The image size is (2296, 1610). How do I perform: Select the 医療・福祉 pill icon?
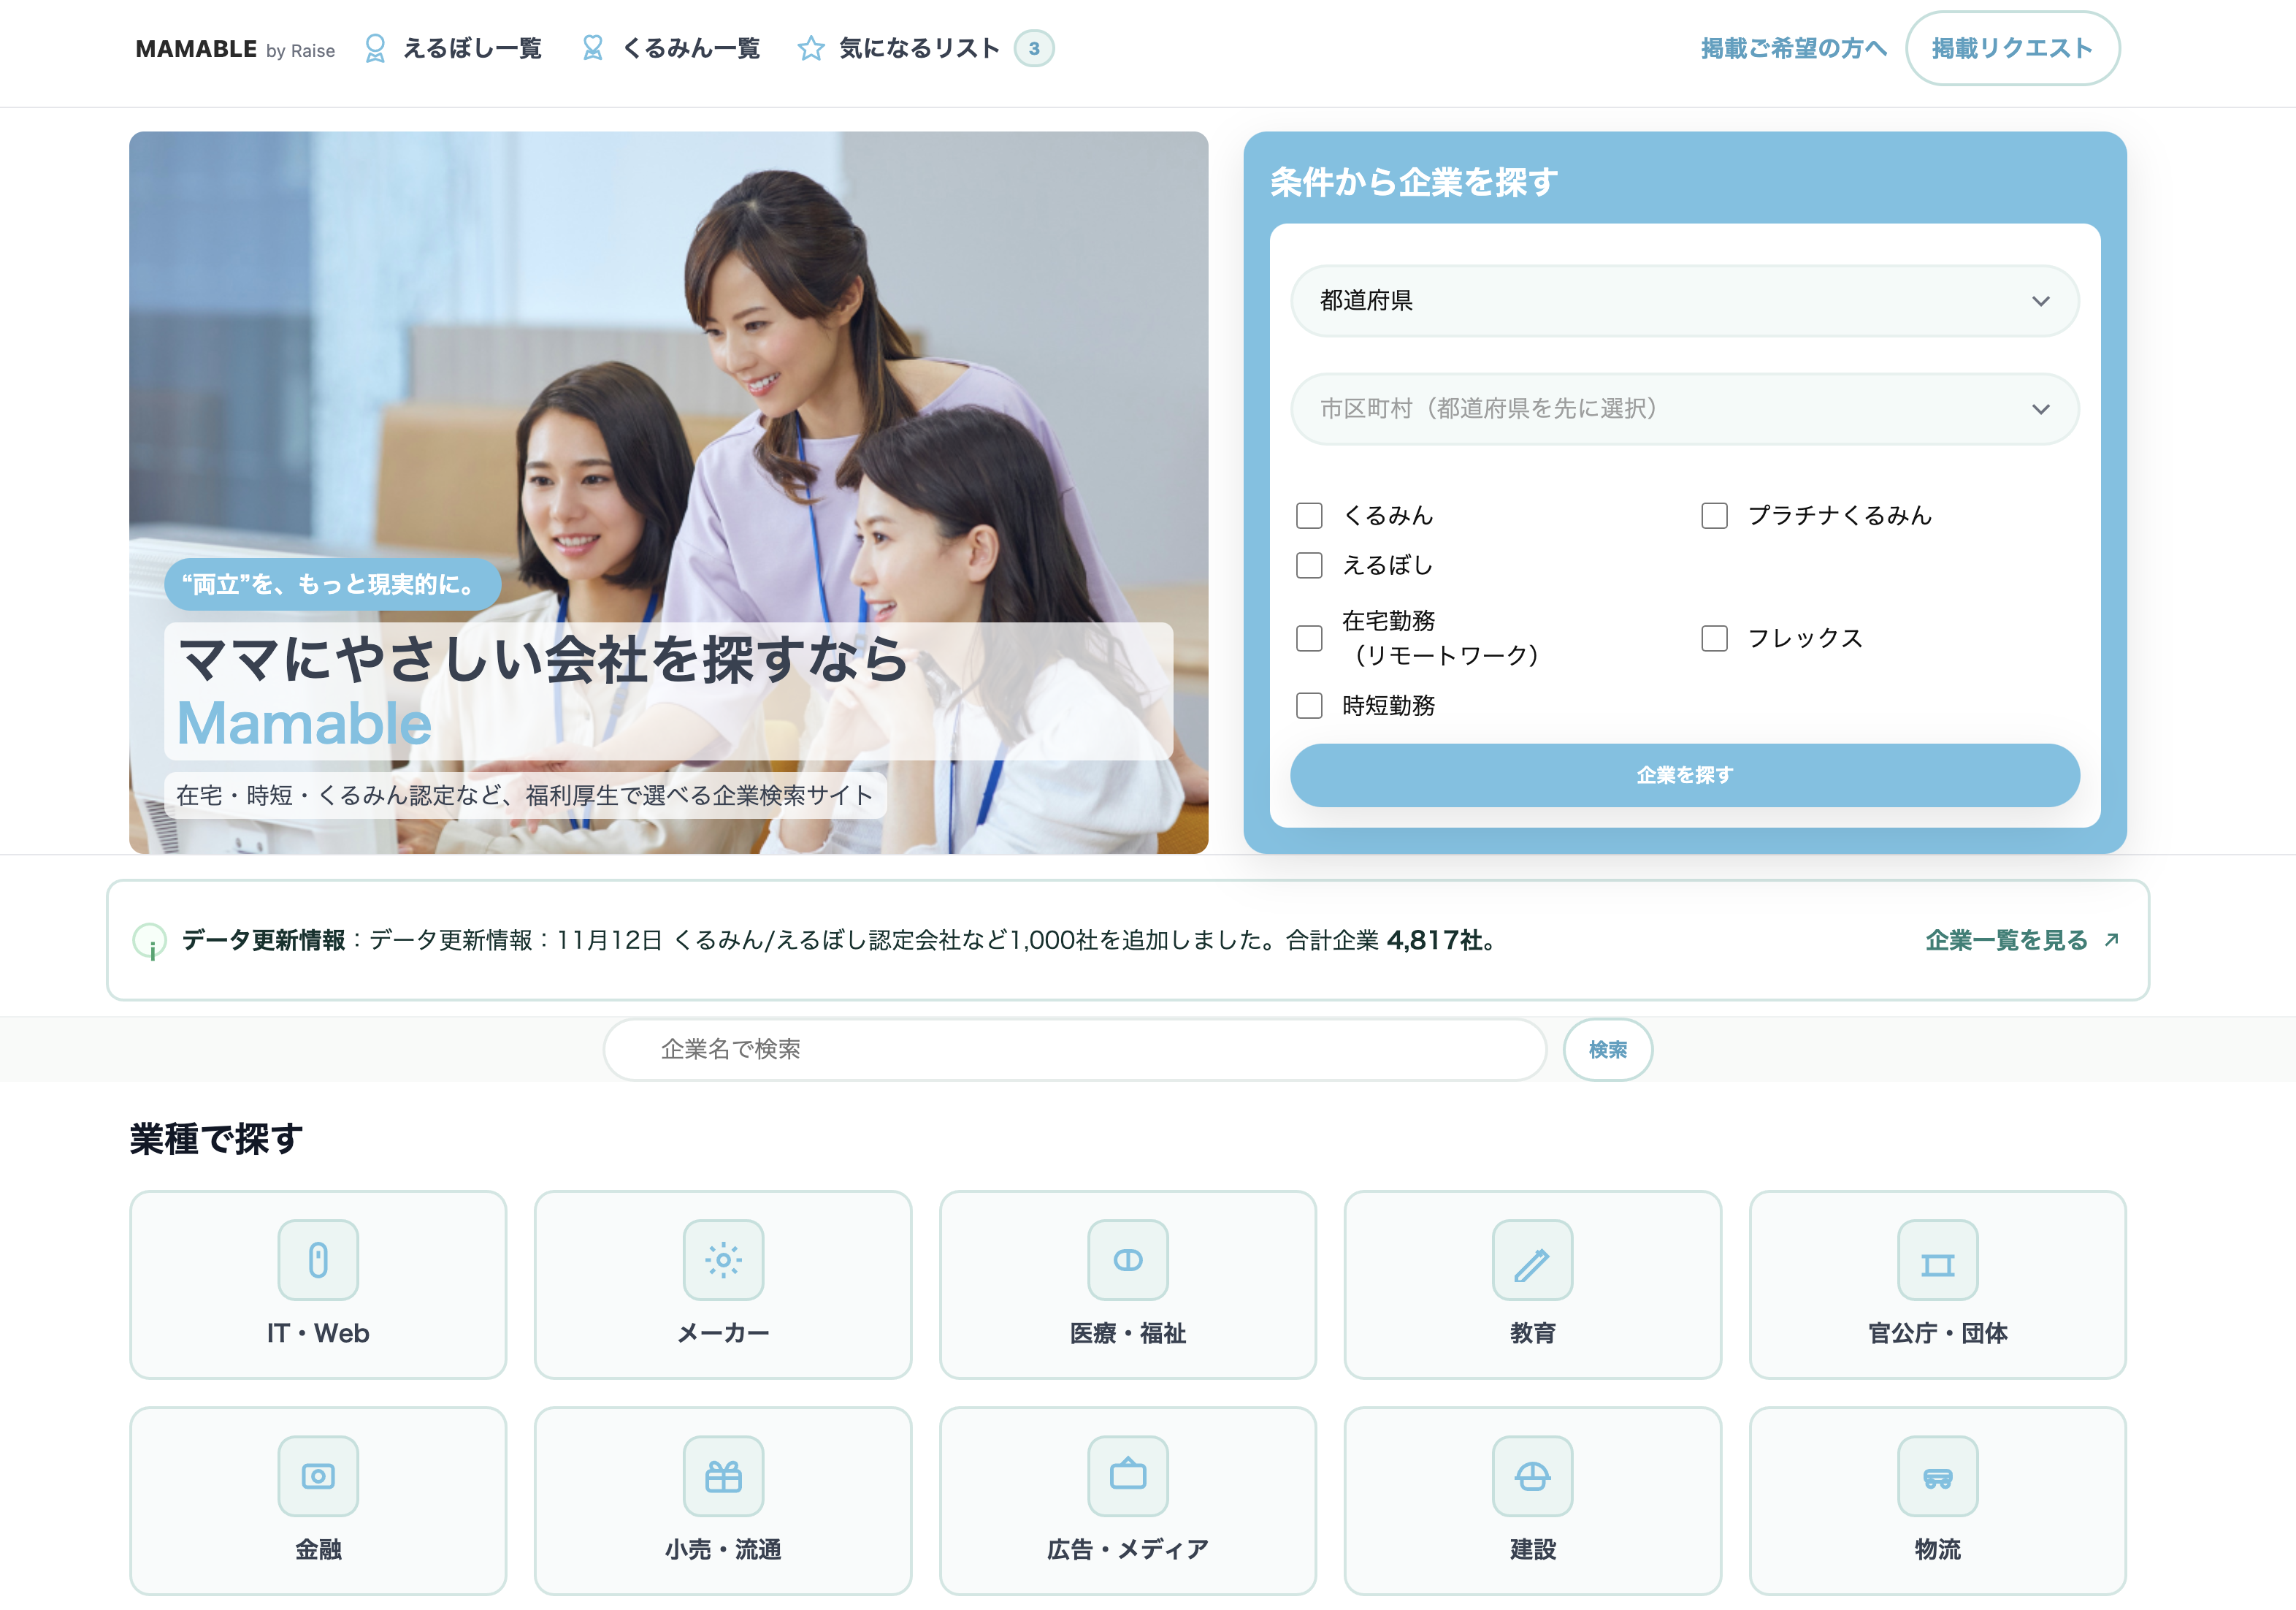[x=1127, y=1259]
